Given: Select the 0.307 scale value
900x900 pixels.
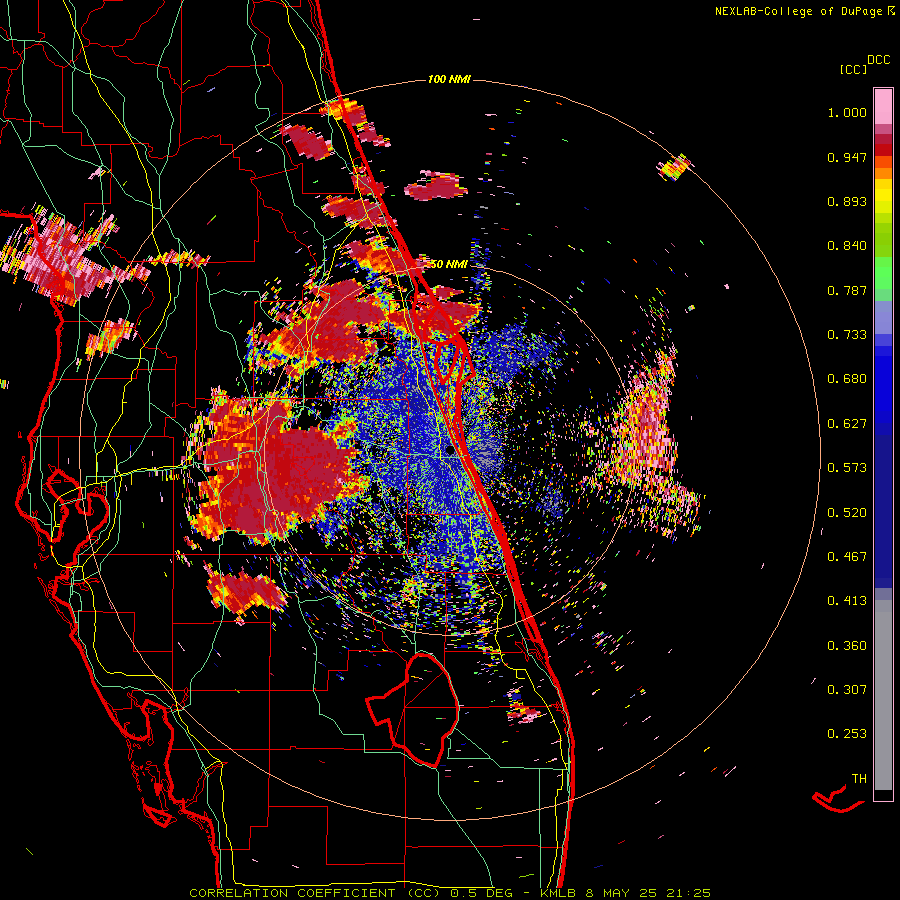Looking at the screenshot, I should pyautogui.click(x=847, y=690).
